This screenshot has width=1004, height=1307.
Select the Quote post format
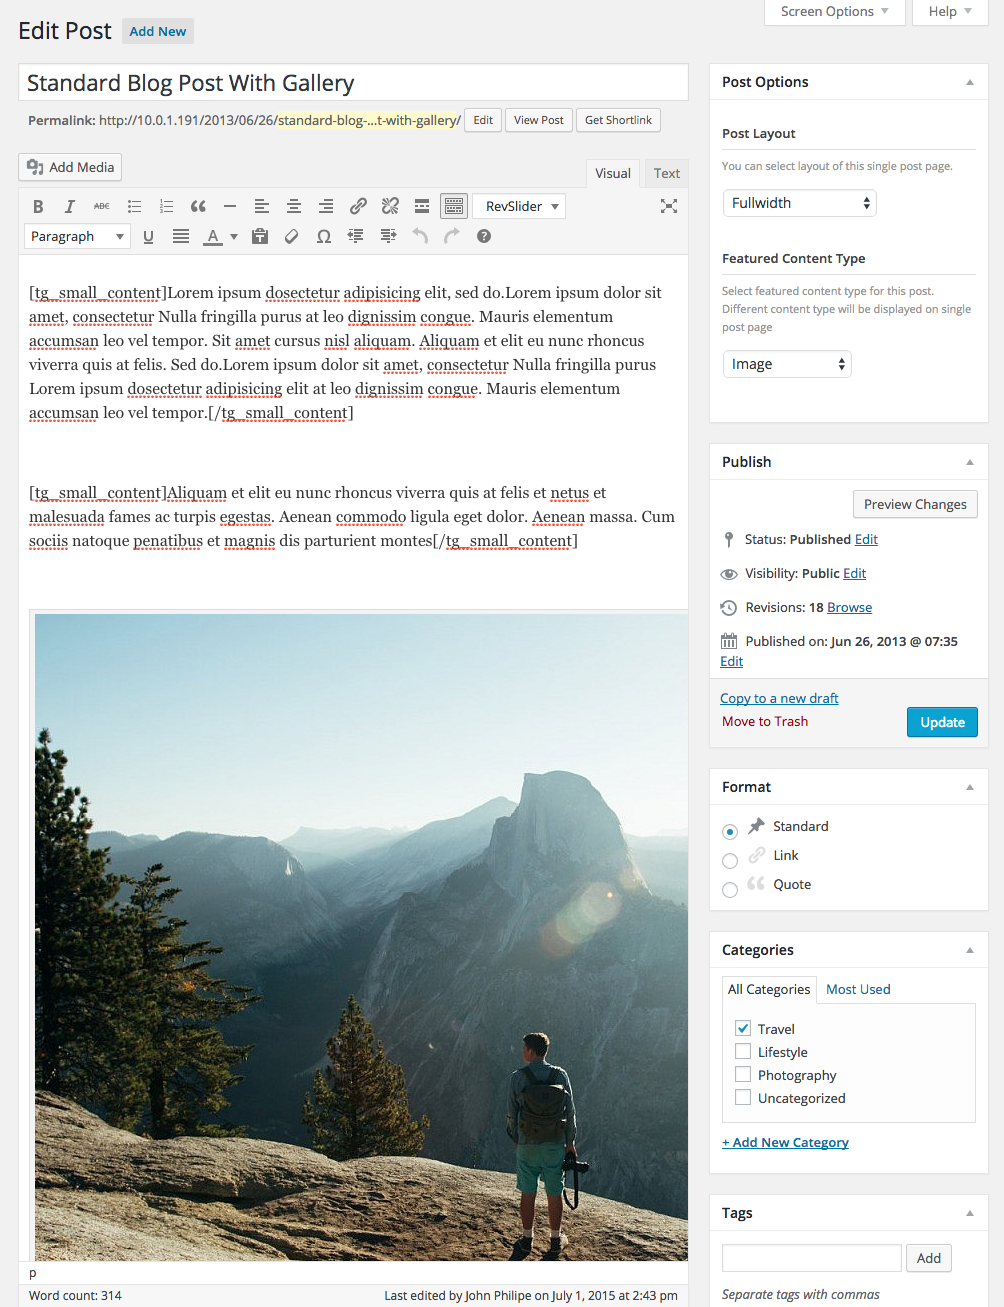[x=730, y=889]
